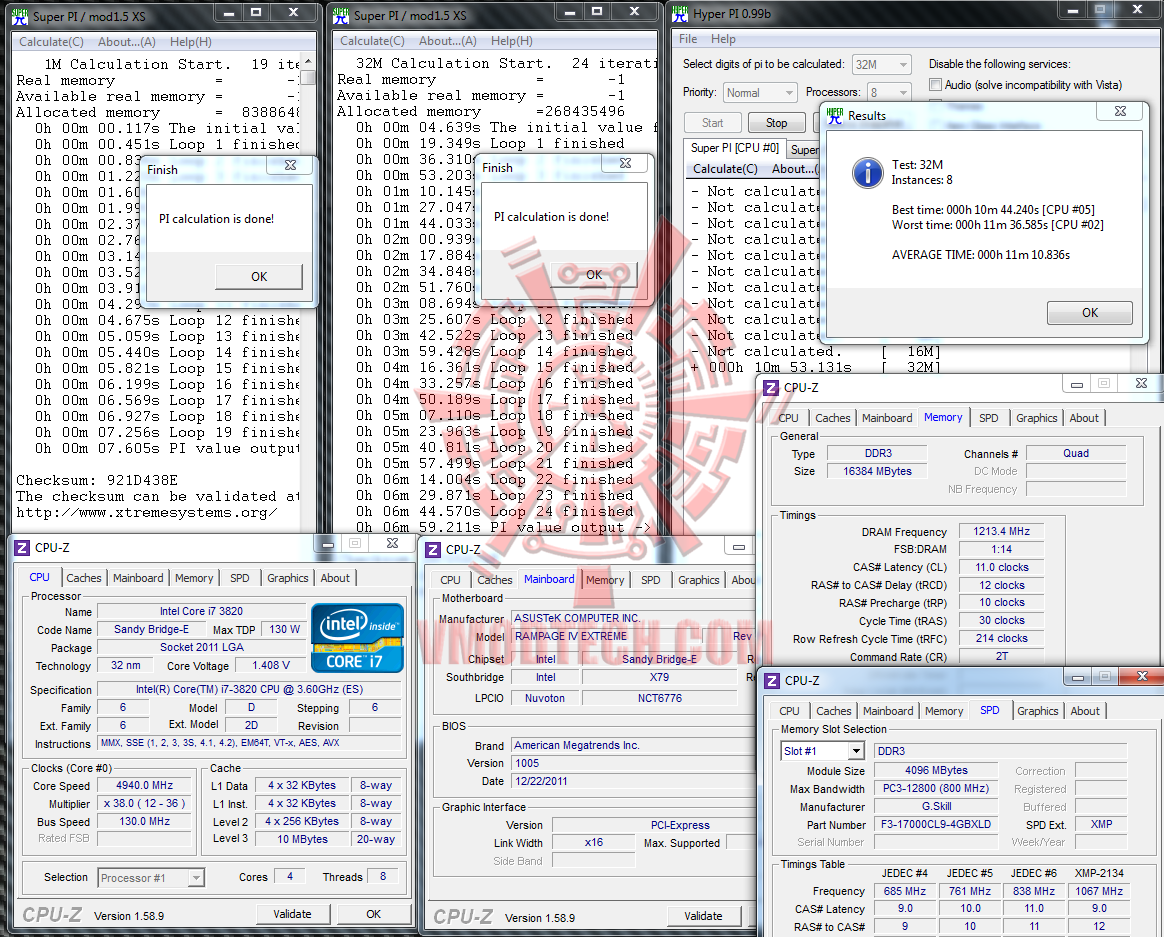Click Intel Core i7 inside logo

357,638
